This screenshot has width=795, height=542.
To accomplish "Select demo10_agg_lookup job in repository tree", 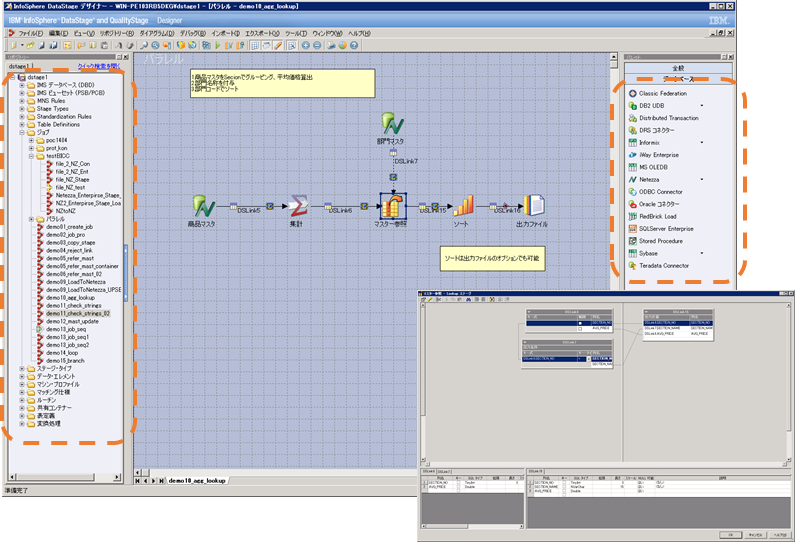I will 70,298.
